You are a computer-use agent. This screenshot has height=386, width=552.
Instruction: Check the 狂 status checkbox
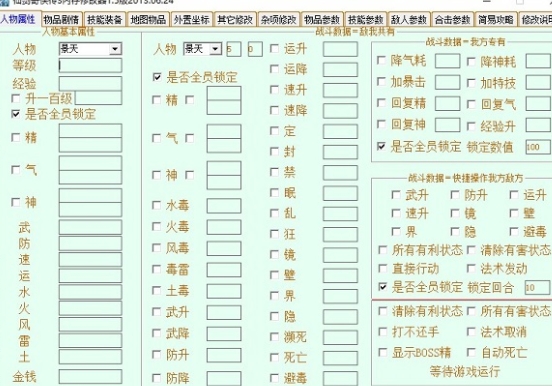pos(274,234)
